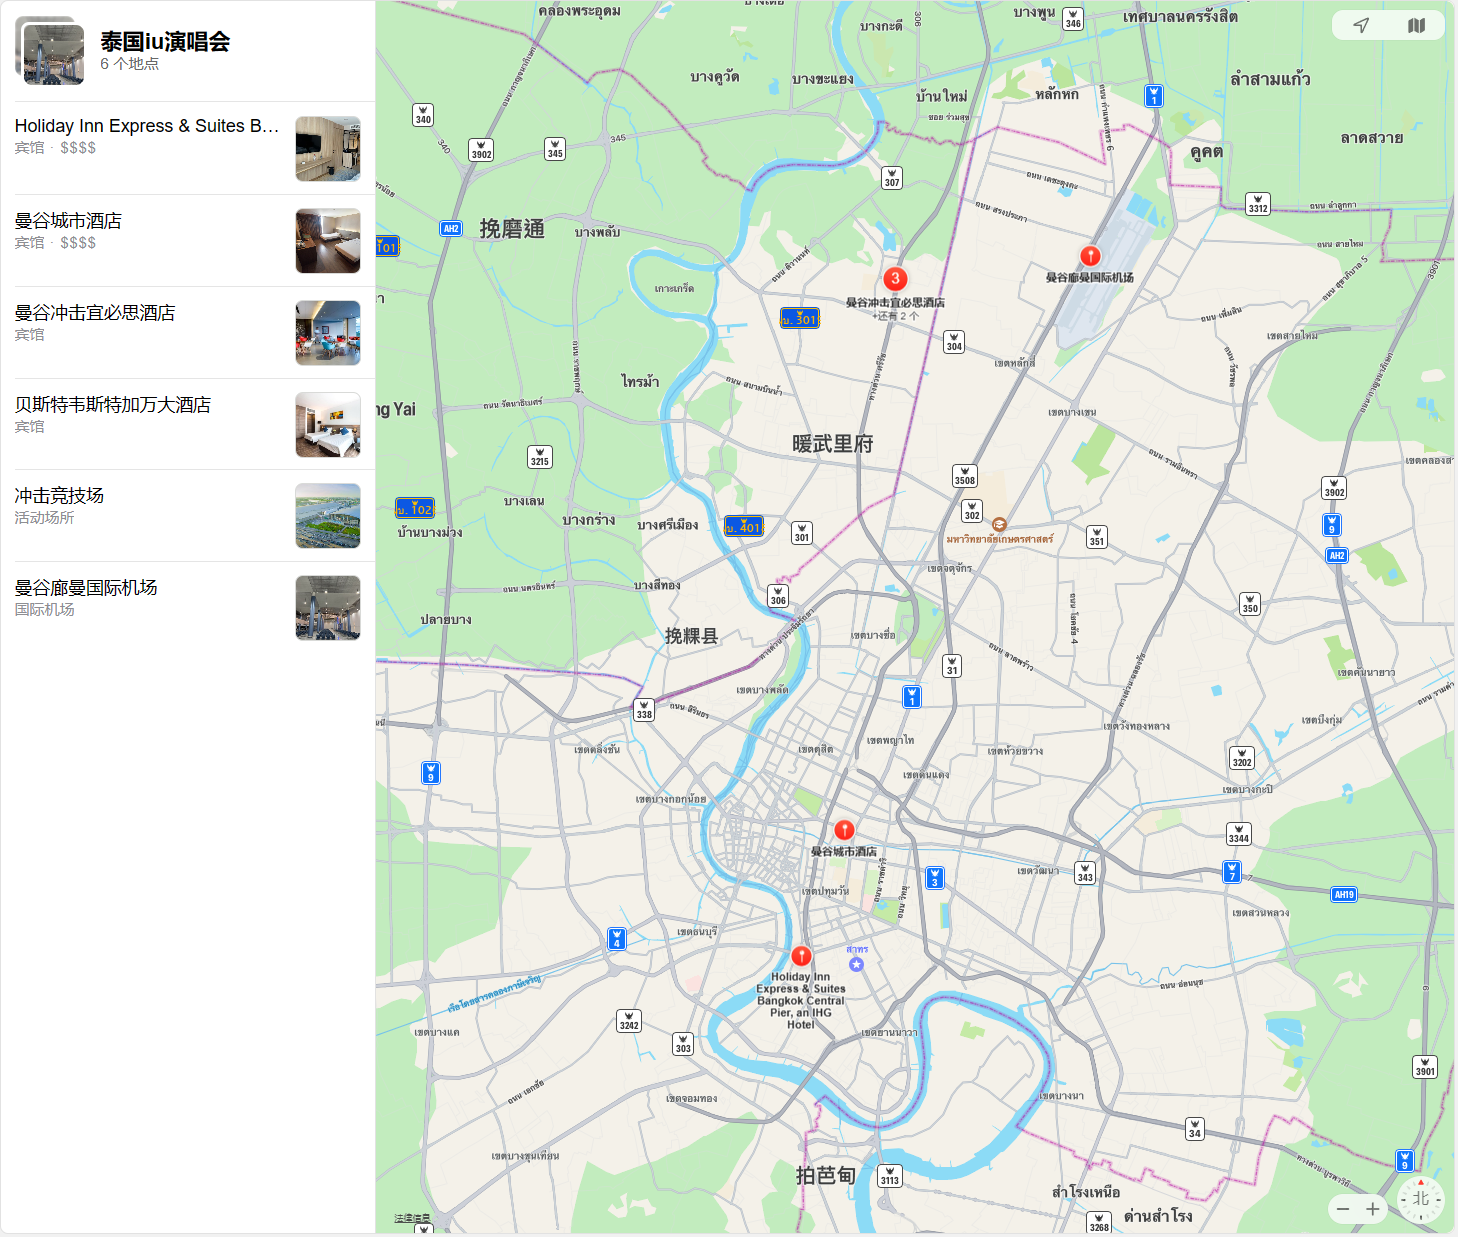Viewport: 1458px width, 1237px height.
Task: Select 贝斯特韦斯特加万大酒店 in the list
Action: tap(188, 424)
